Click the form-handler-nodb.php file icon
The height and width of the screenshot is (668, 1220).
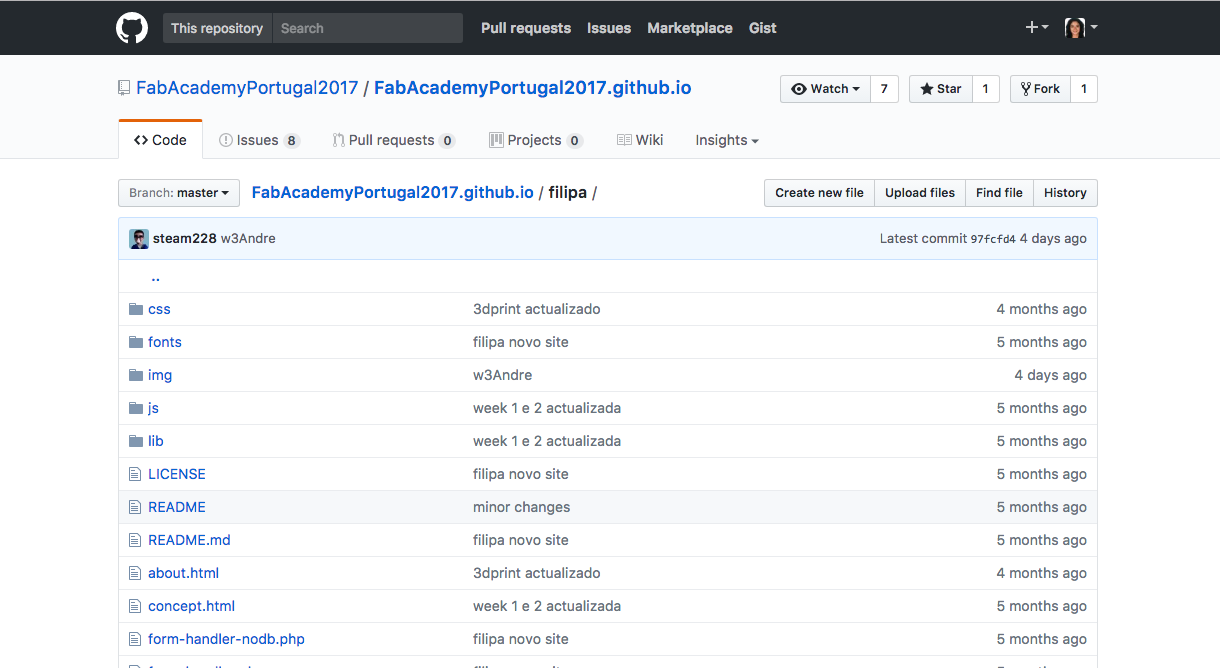pyautogui.click(x=135, y=639)
